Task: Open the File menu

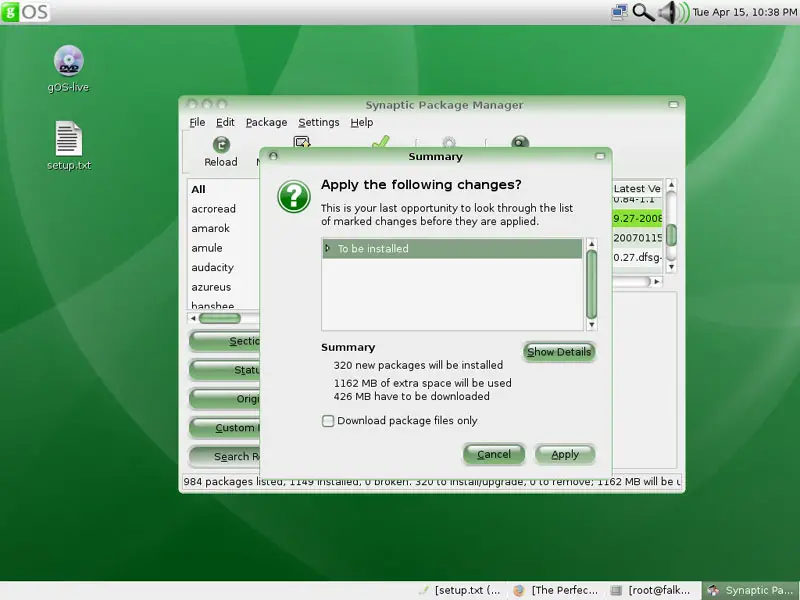Action: [197, 122]
